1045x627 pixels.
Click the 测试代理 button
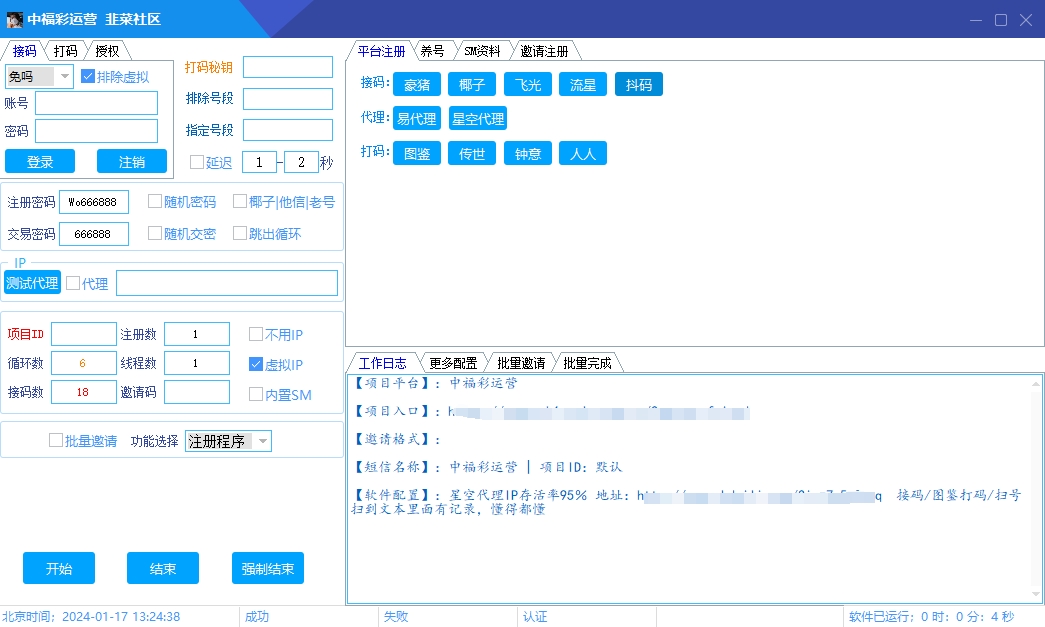(x=33, y=283)
